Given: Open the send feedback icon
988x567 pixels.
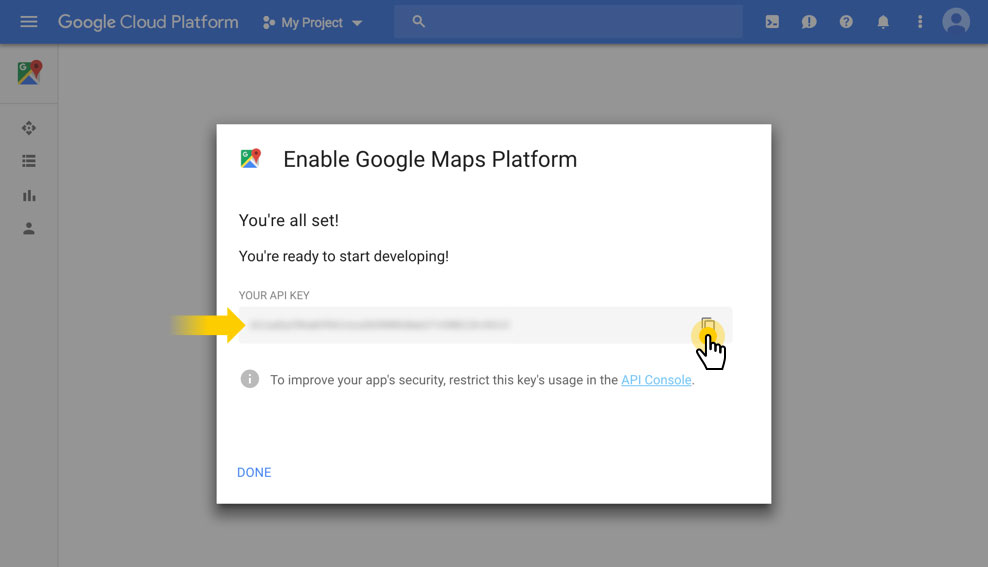Looking at the screenshot, I should point(809,22).
